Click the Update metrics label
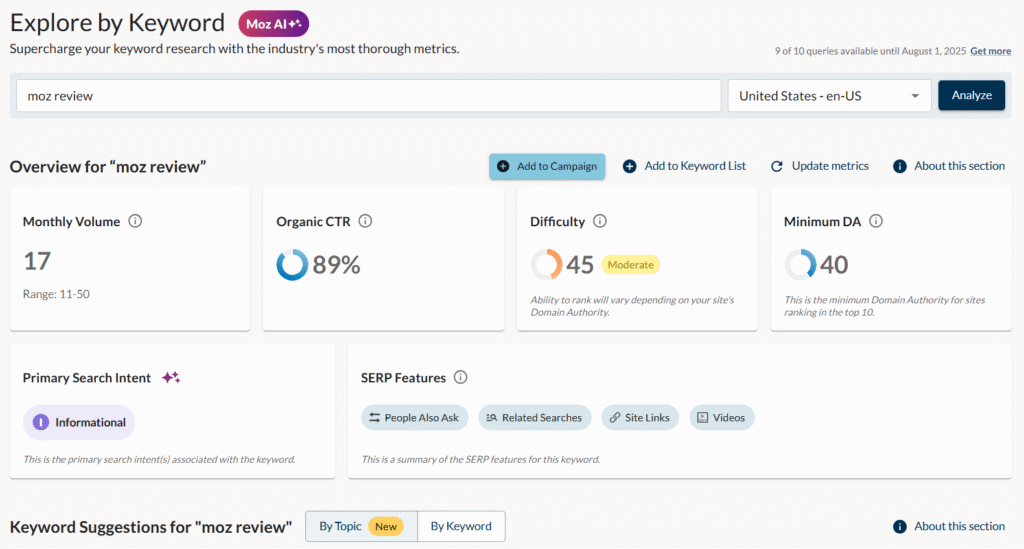Screen dimensions: 1024x549 coord(830,166)
